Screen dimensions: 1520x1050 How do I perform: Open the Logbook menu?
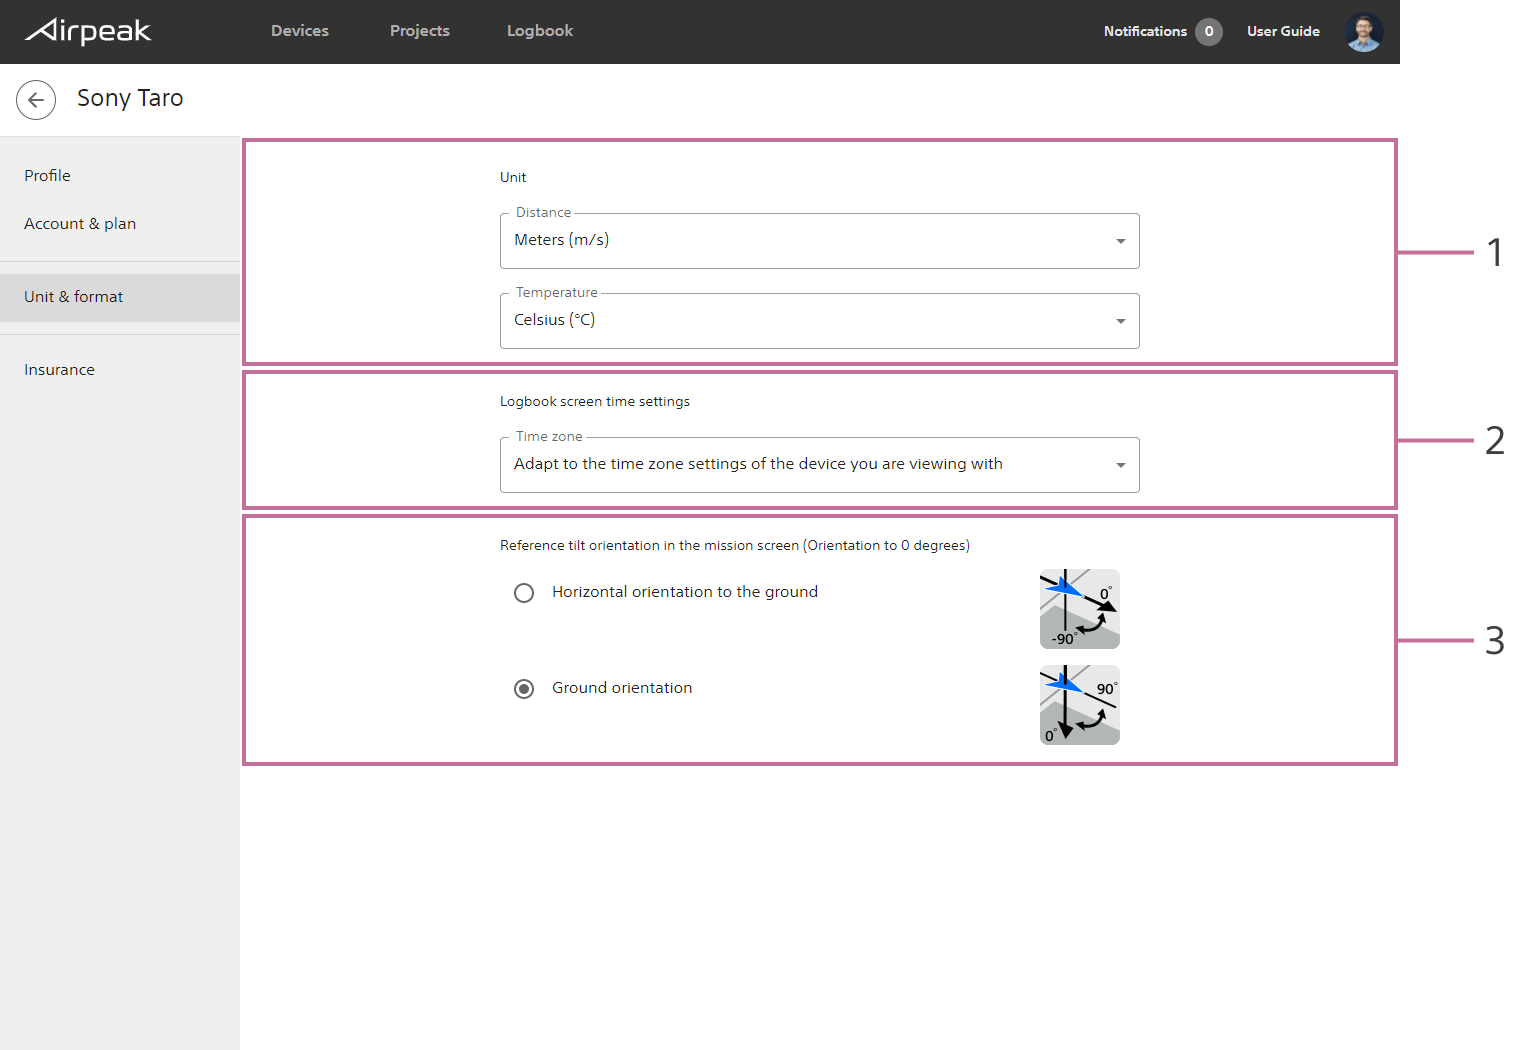point(540,31)
